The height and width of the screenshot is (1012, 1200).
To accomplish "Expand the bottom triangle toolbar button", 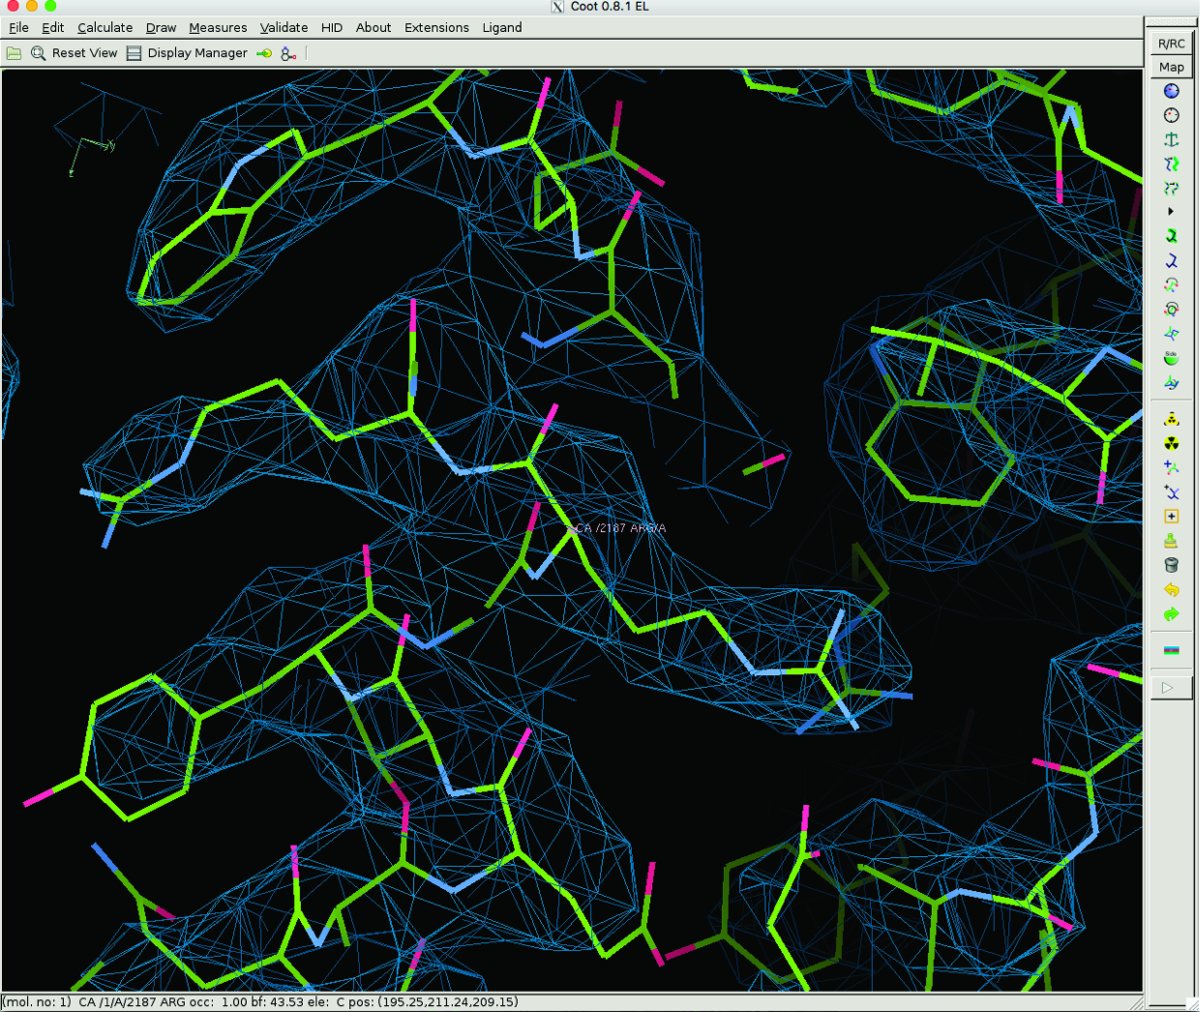I will [1170, 687].
